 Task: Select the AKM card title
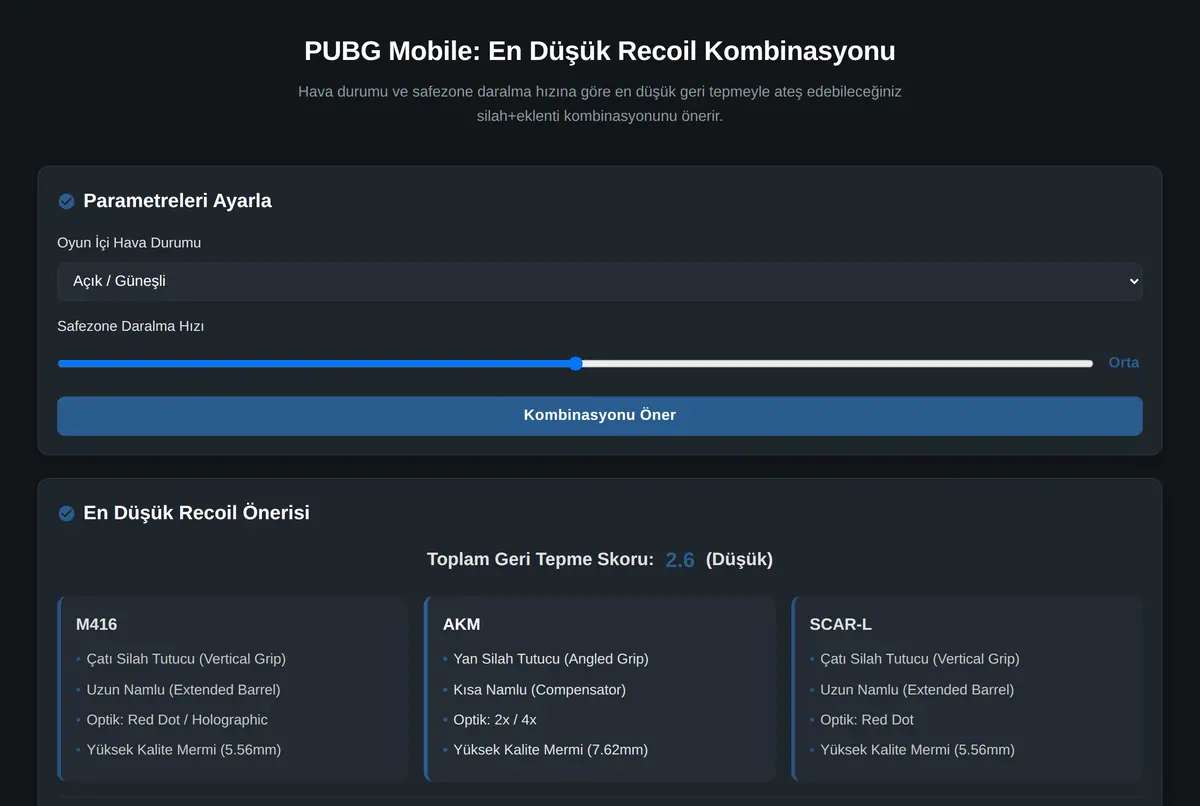point(462,624)
